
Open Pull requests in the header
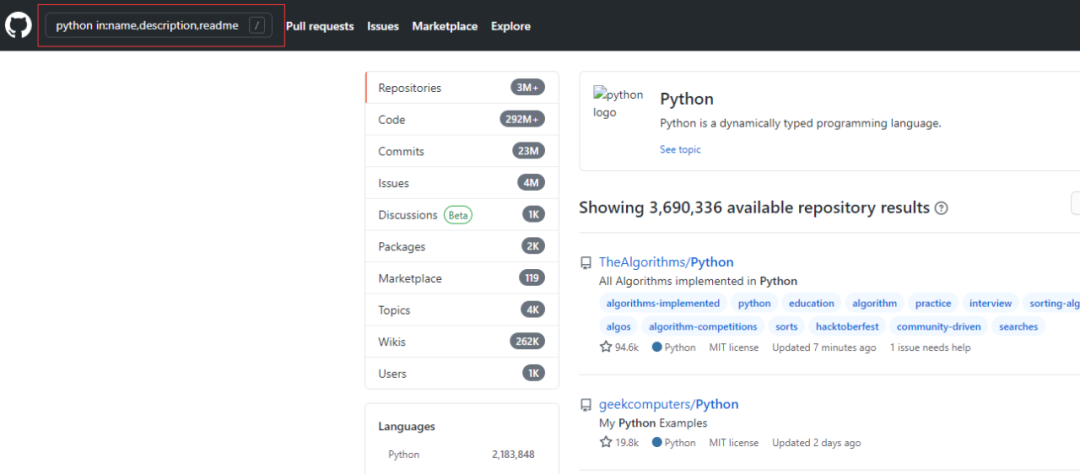pos(320,26)
